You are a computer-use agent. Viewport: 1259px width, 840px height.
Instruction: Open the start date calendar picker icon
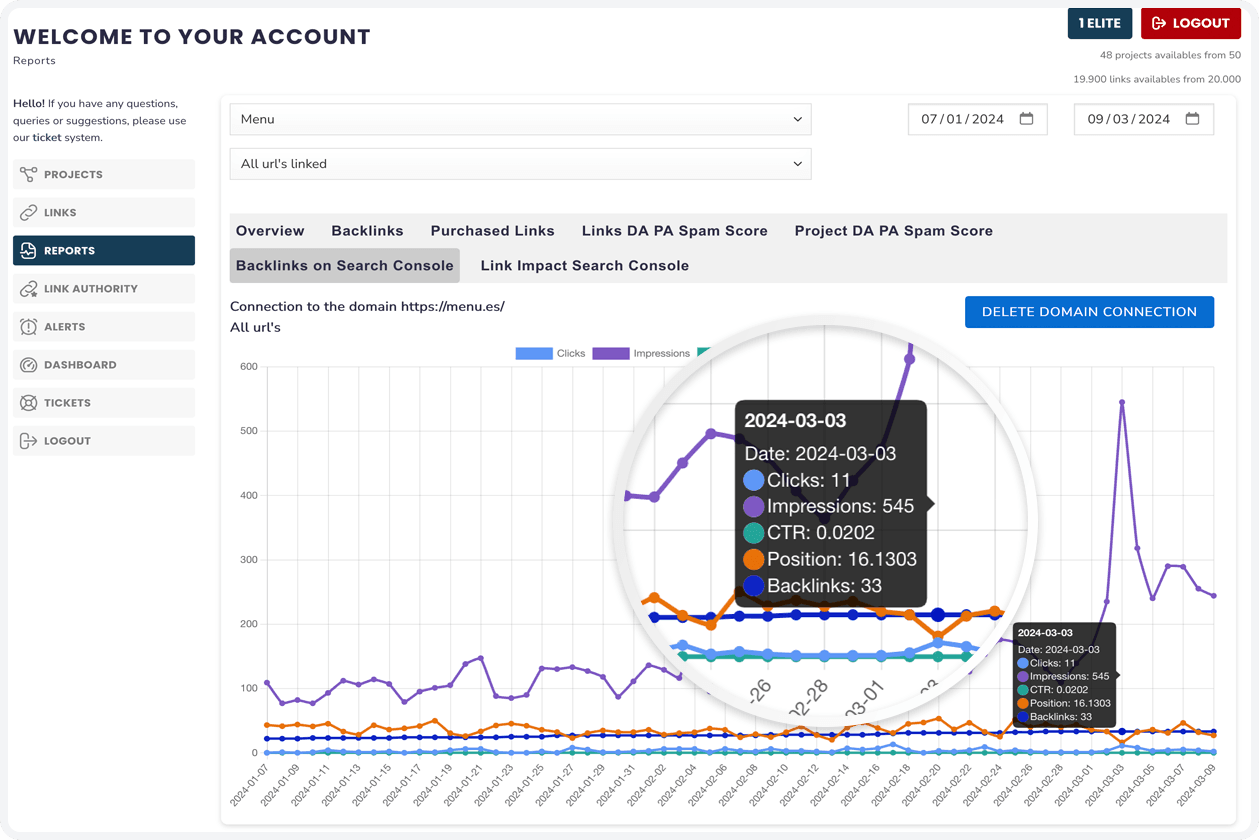(x=1026, y=119)
